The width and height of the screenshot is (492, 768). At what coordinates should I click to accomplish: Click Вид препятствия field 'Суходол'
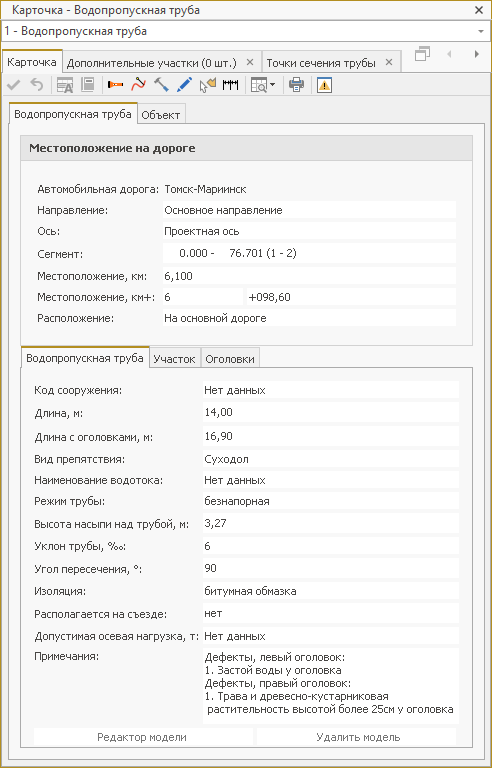click(331, 458)
